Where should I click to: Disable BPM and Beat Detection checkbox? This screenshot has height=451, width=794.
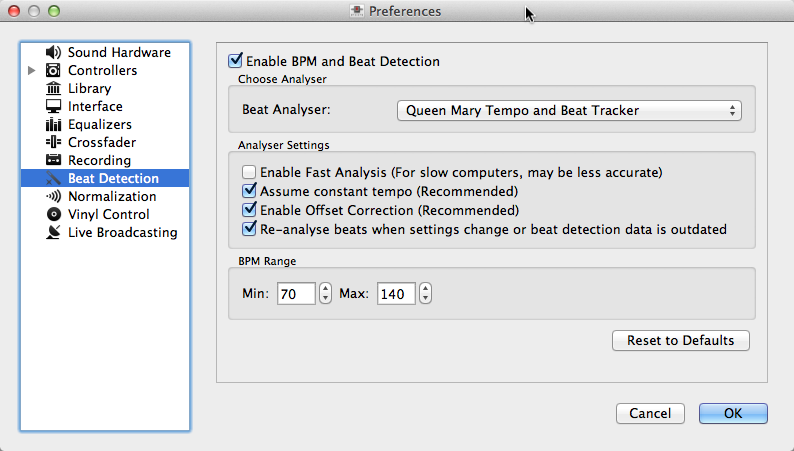point(235,61)
